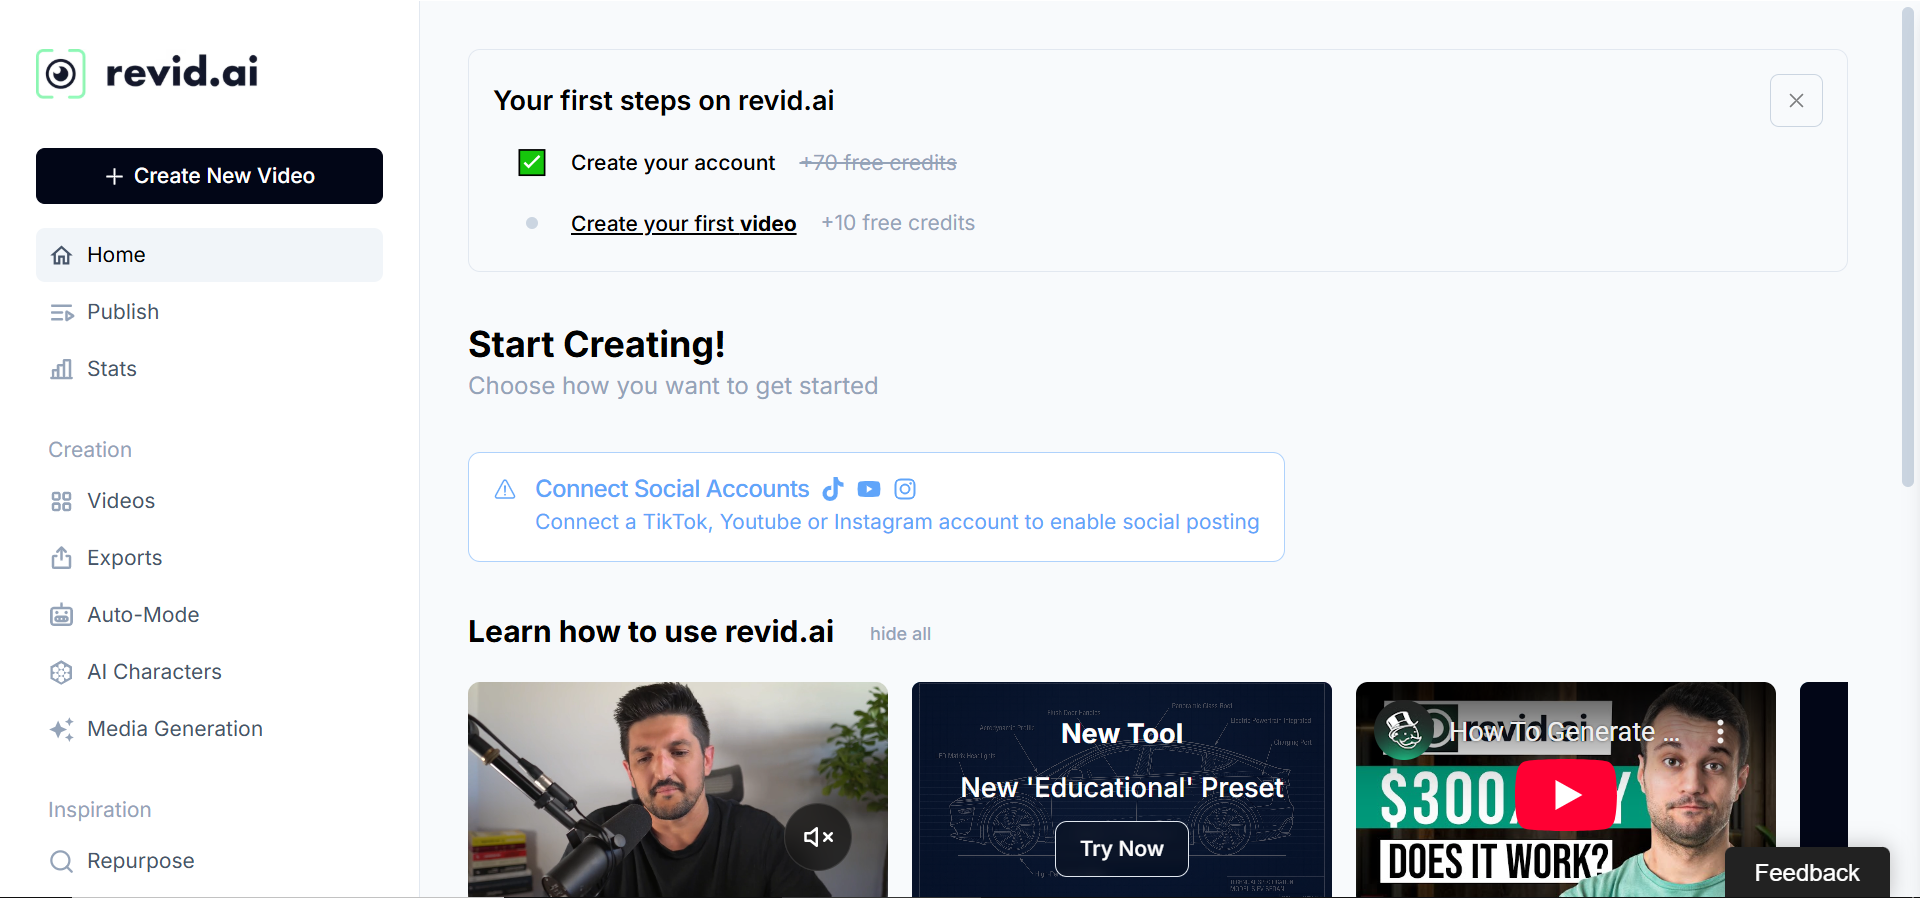Click the revid.ai camera logo icon

61,73
